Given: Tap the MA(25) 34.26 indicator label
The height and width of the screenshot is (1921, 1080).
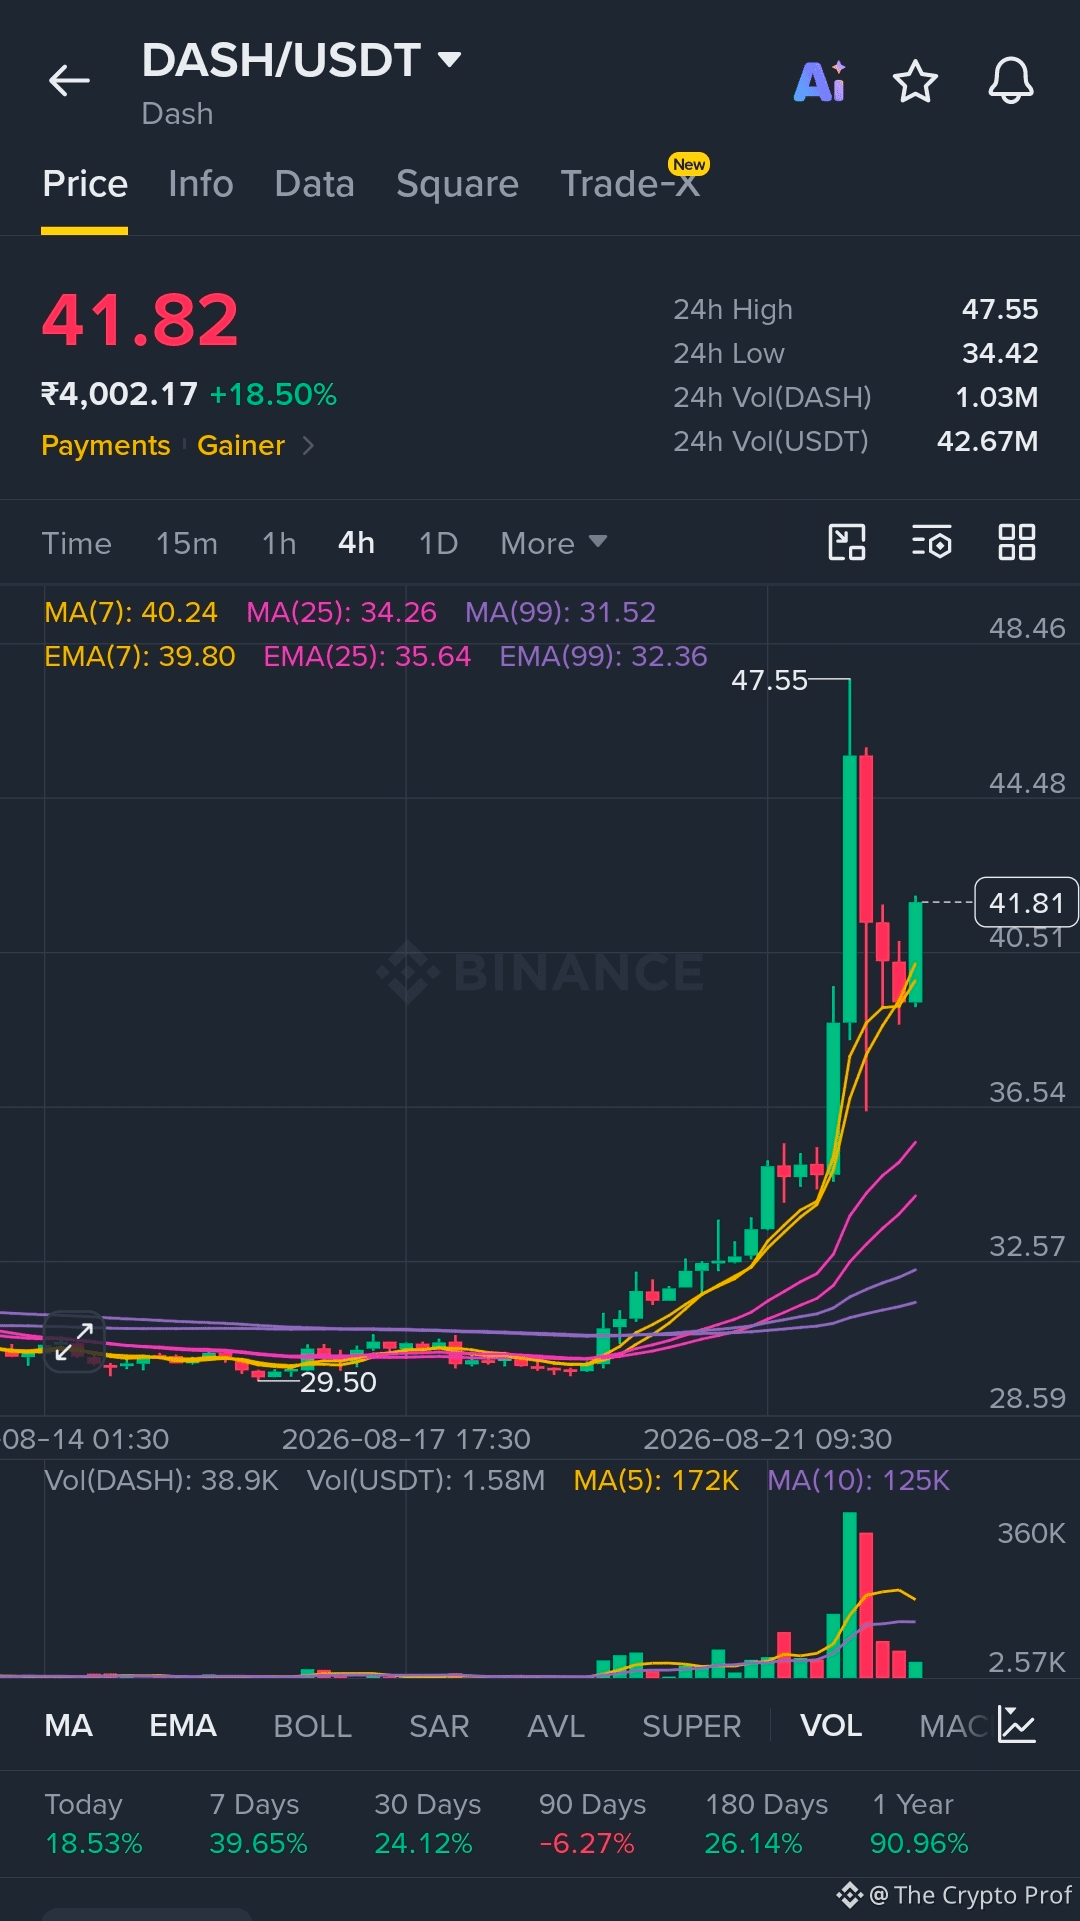Looking at the screenshot, I should tap(342, 612).
